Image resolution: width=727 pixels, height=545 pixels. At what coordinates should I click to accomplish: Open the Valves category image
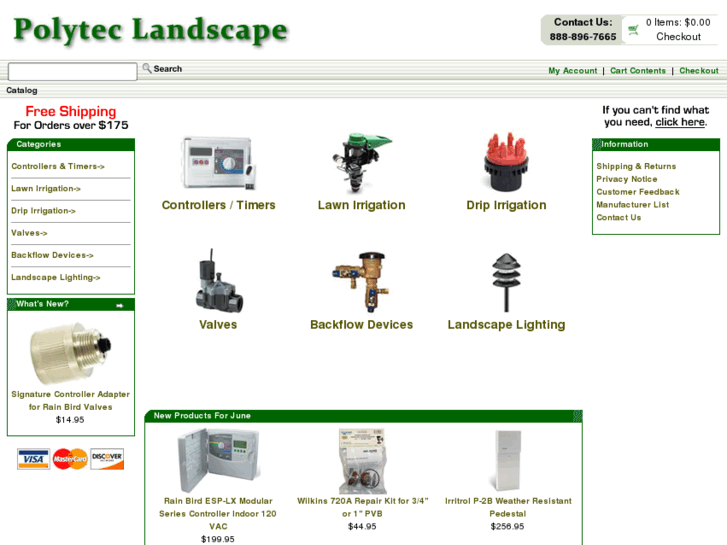(218, 280)
